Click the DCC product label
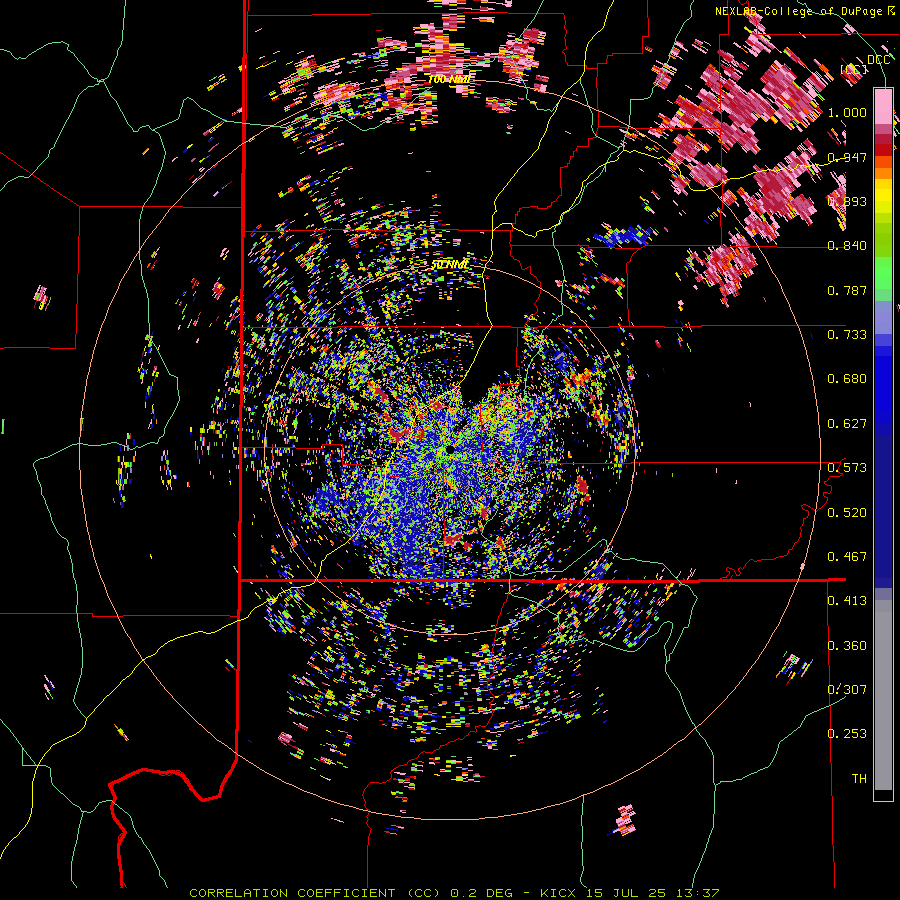Image resolution: width=900 pixels, height=900 pixels. coord(878,60)
